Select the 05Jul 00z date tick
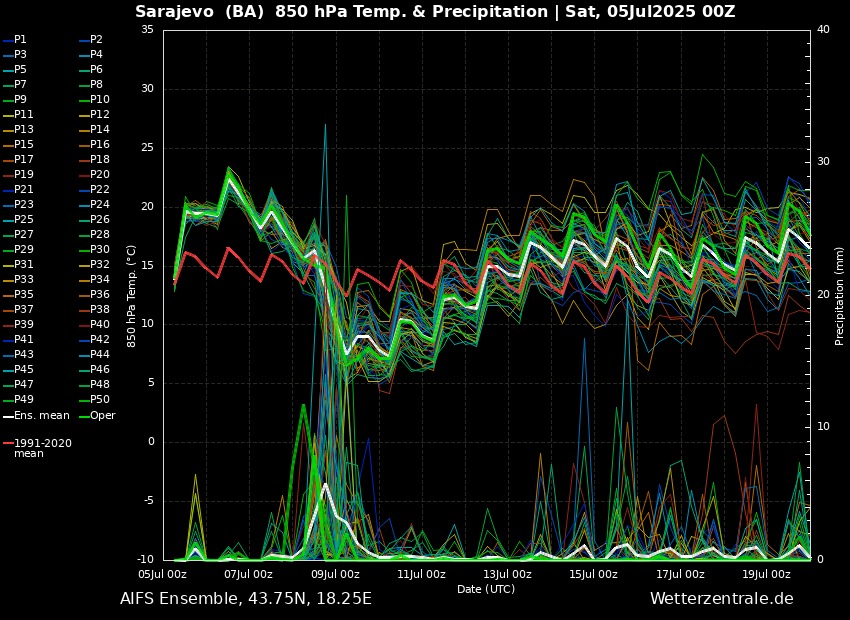This screenshot has height=620, width=850. pos(163,574)
